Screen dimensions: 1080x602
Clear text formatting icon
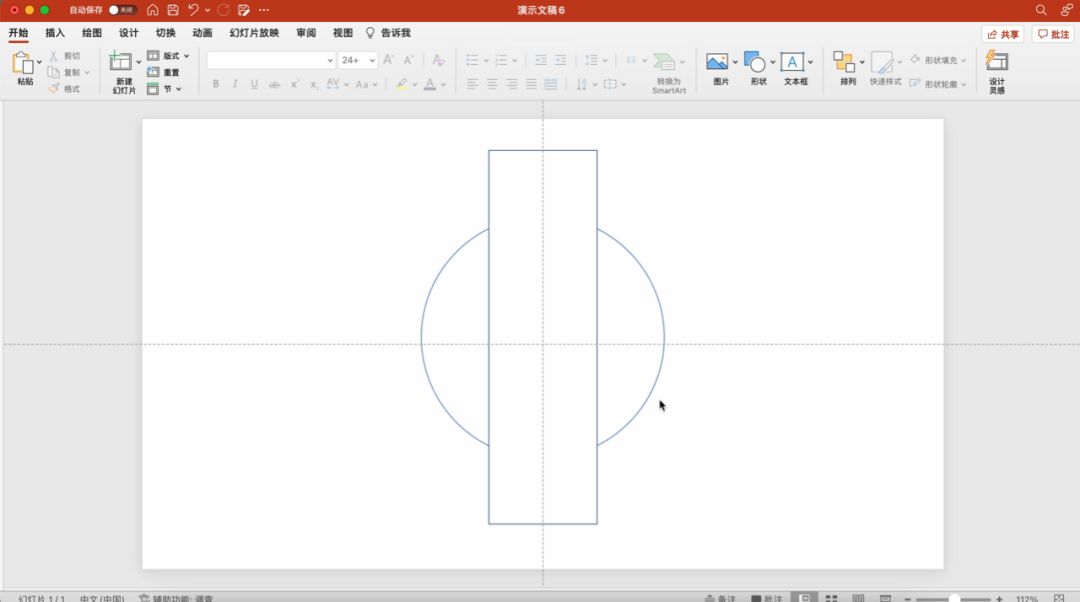coord(438,60)
